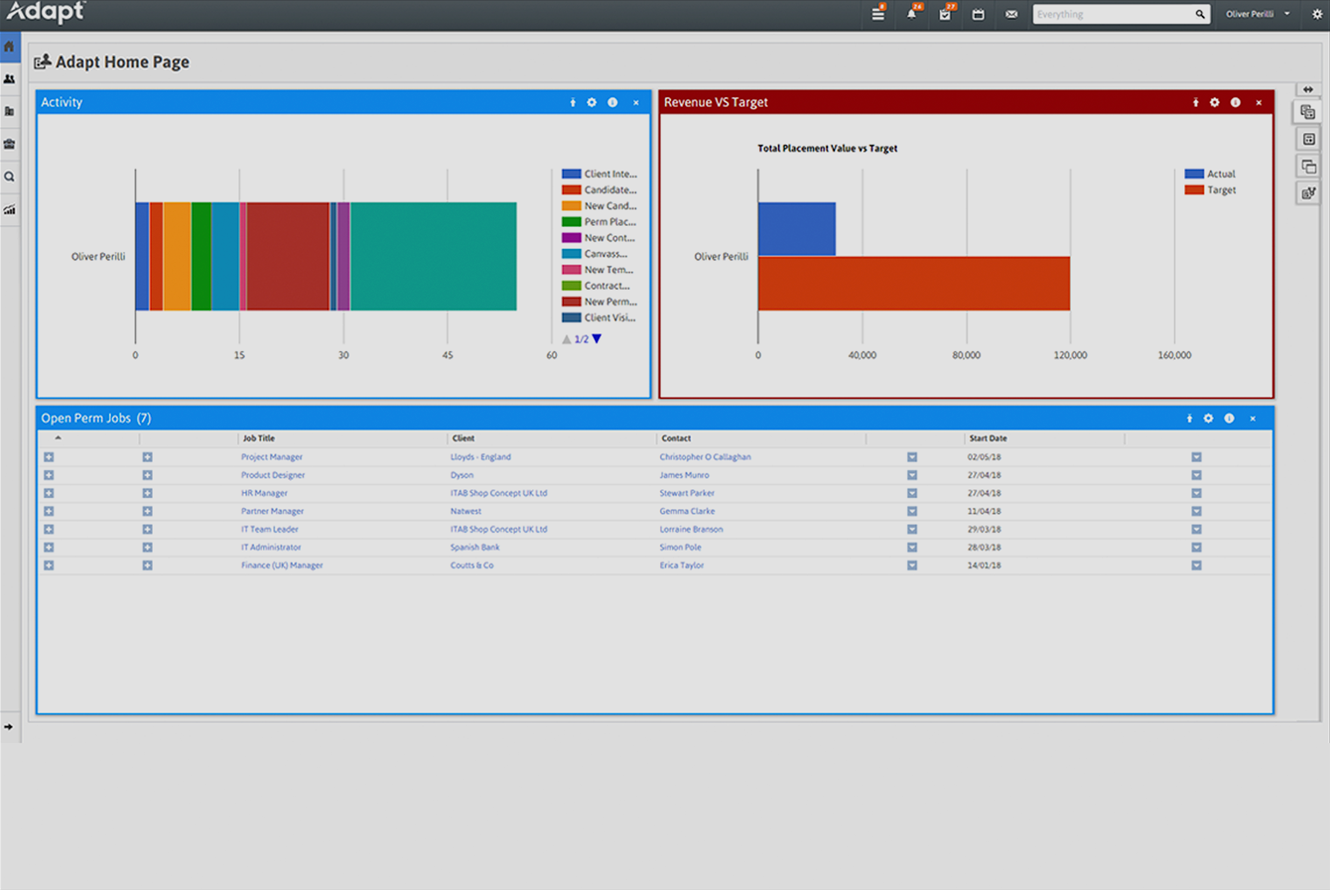The image size is (1330, 890).
Task: Open the envelope messages icon
Action: (x=1011, y=15)
